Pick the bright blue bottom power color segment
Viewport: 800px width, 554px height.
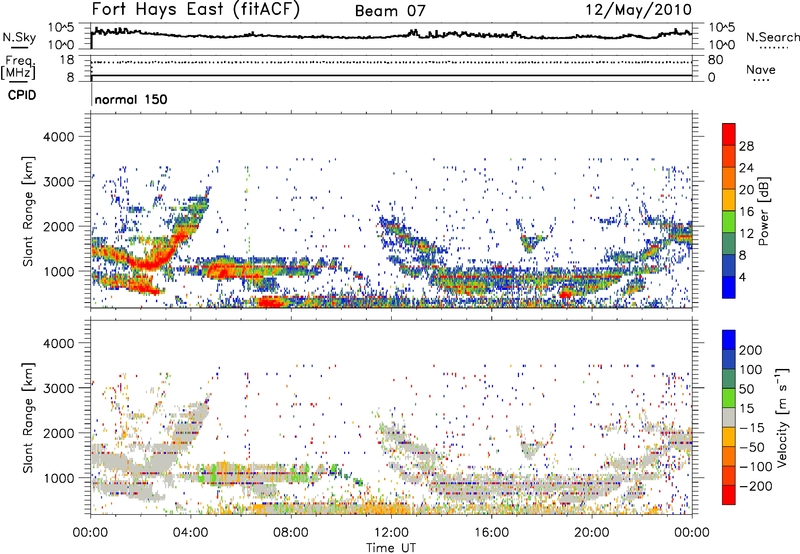[x=729, y=288]
